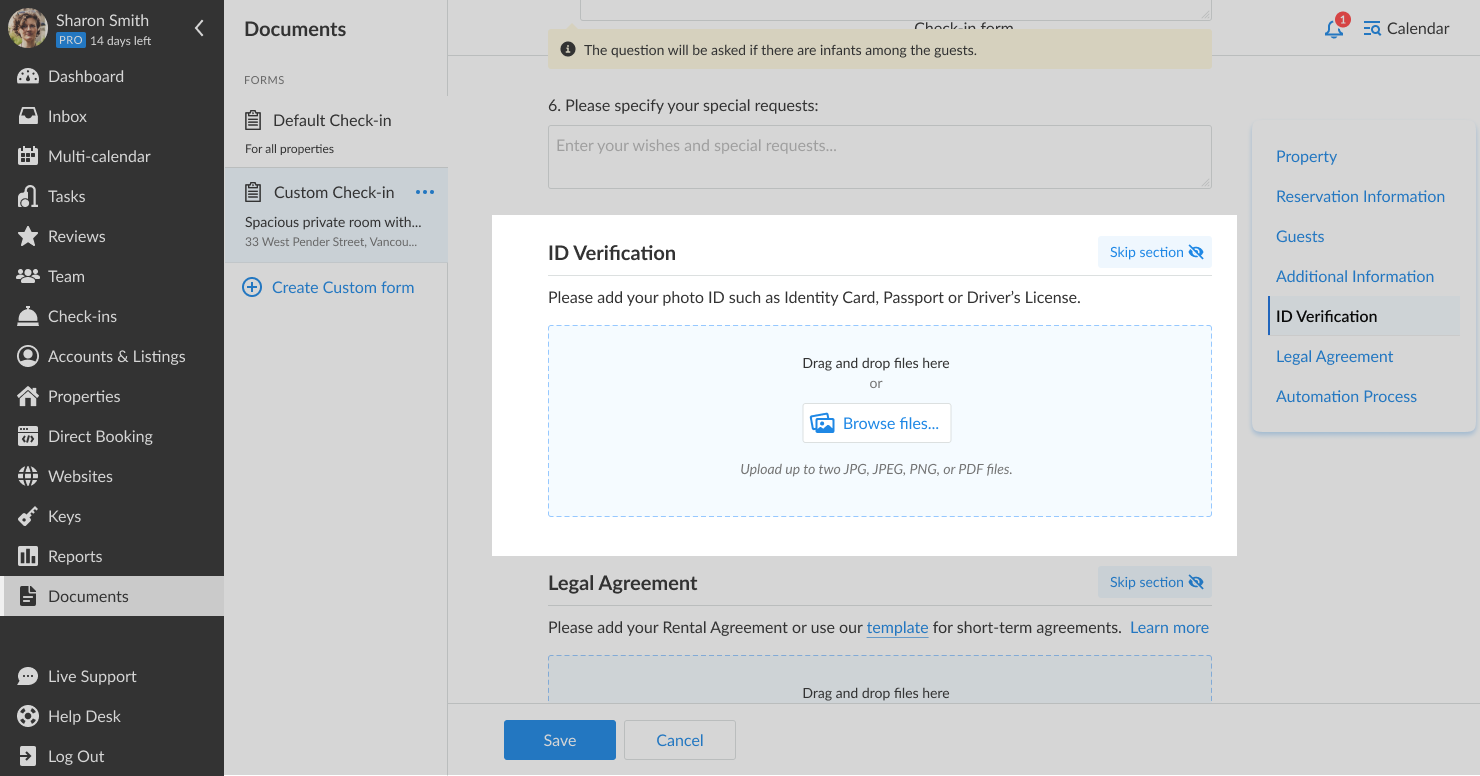The height and width of the screenshot is (776, 1480).
Task: Go to Keys in the sidebar
Action: click(64, 516)
